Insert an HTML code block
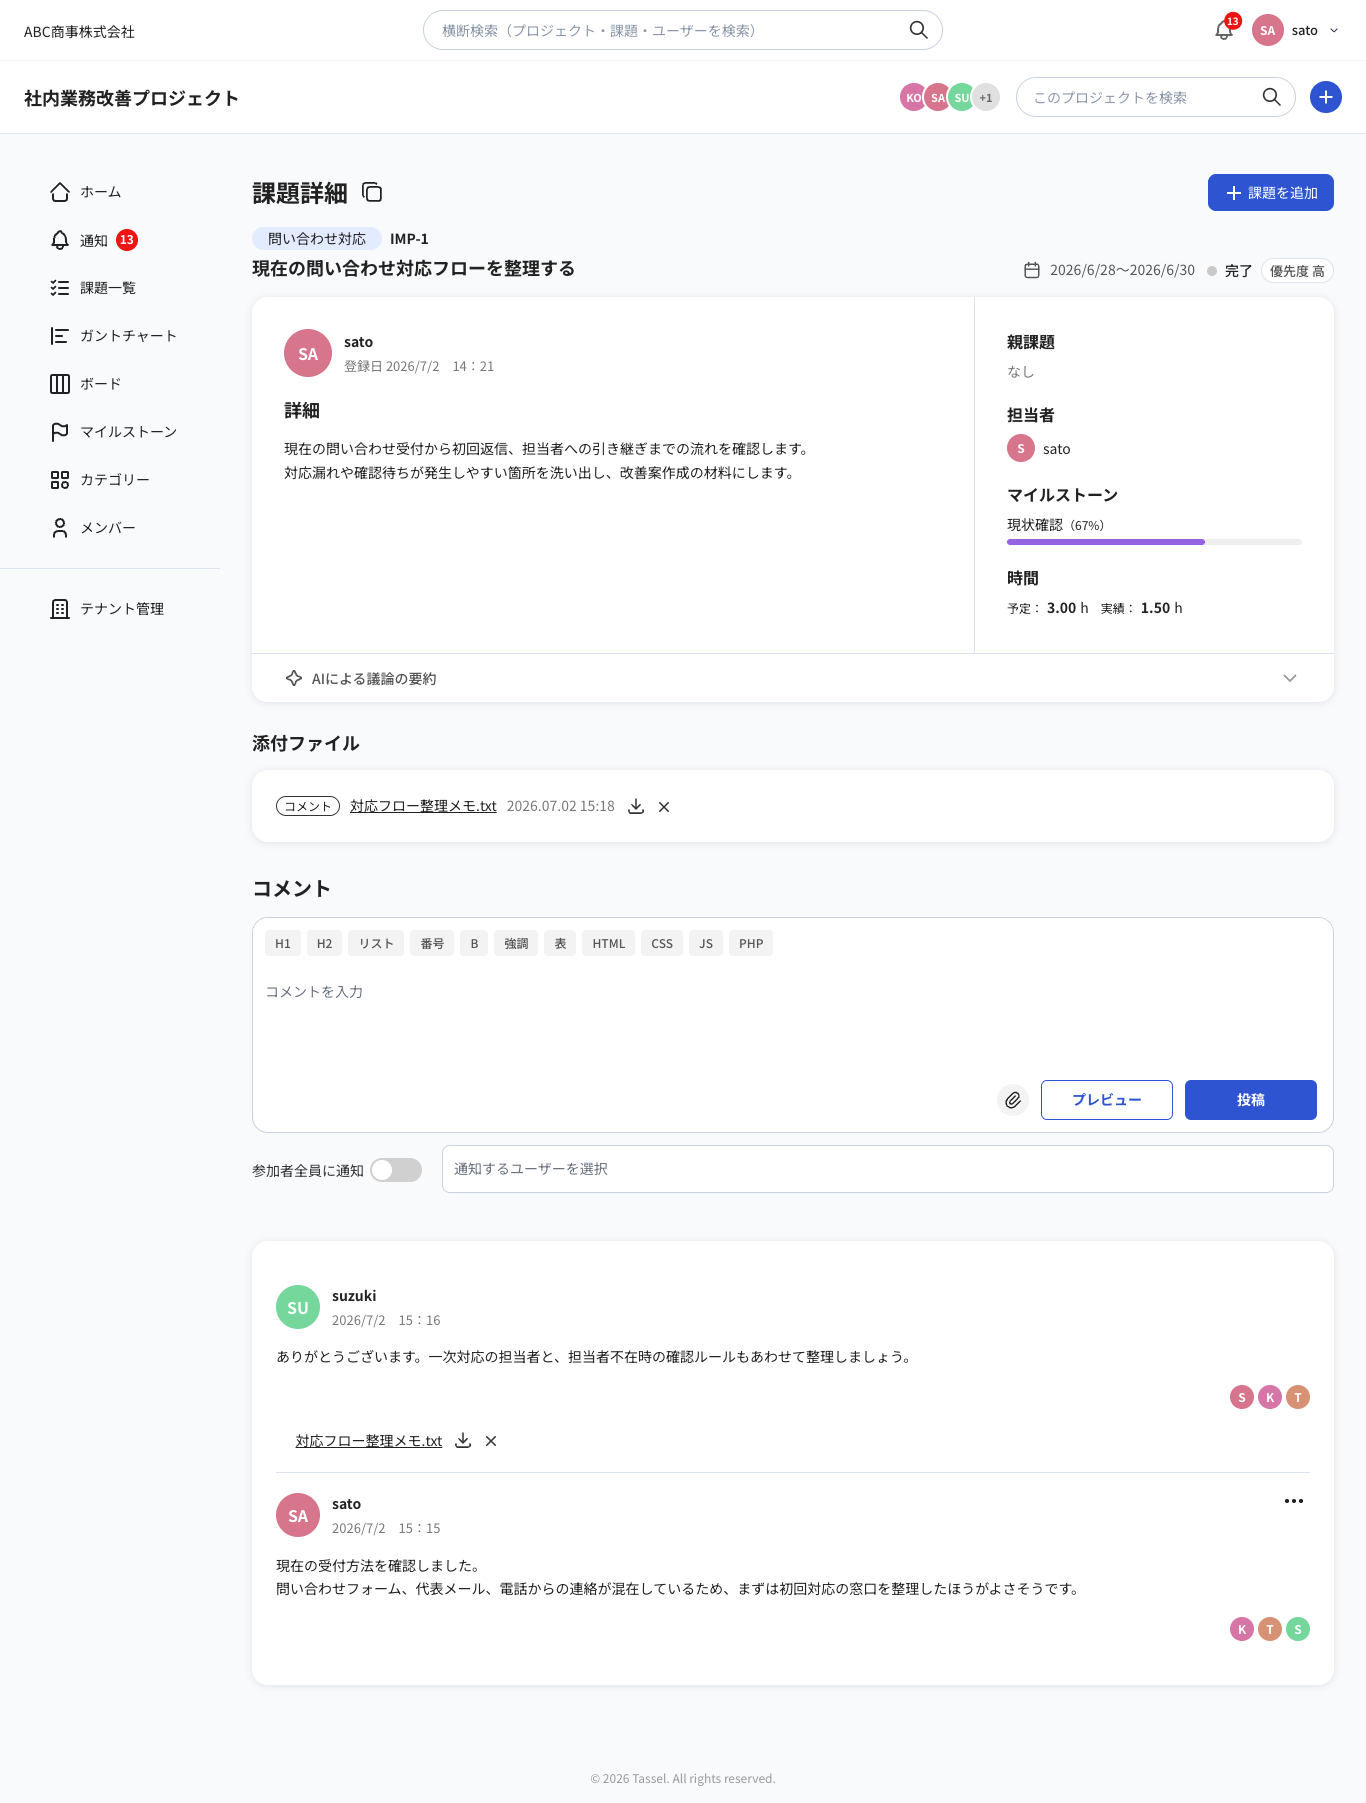1366x1803 pixels. [608, 943]
